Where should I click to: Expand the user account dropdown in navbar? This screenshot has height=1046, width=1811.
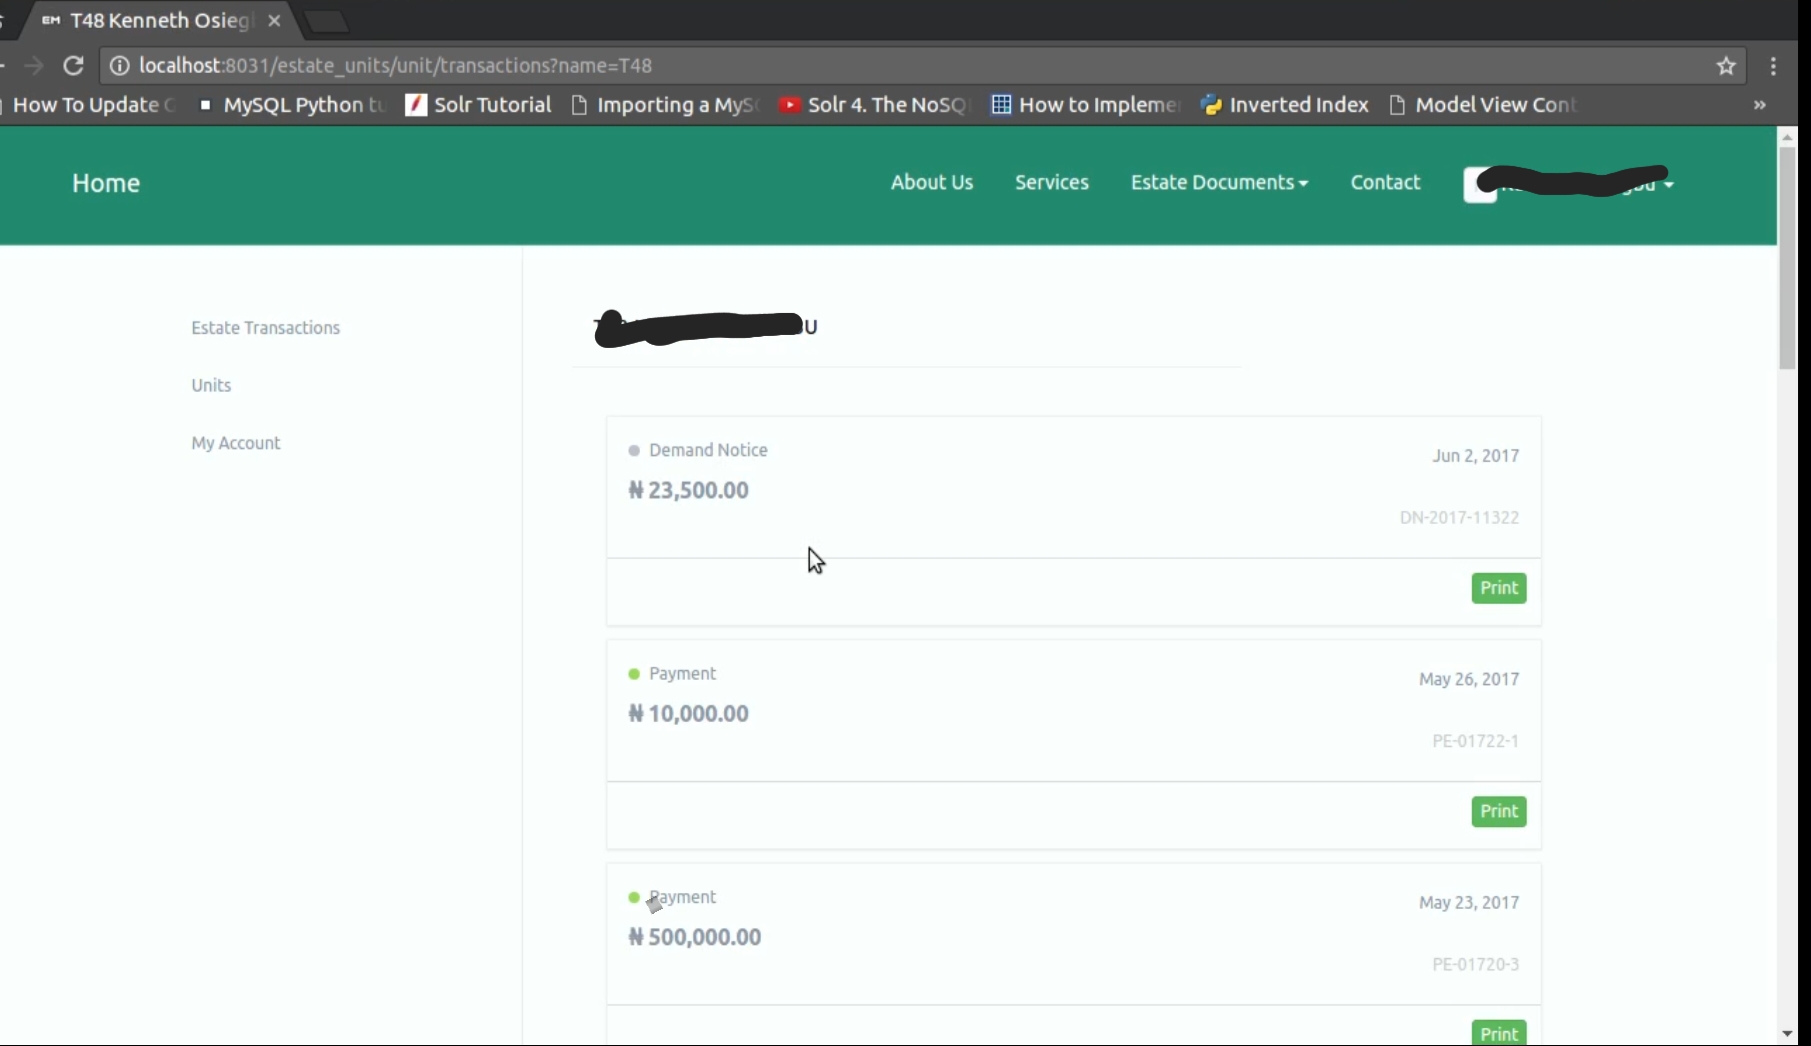[x=1569, y=183]
